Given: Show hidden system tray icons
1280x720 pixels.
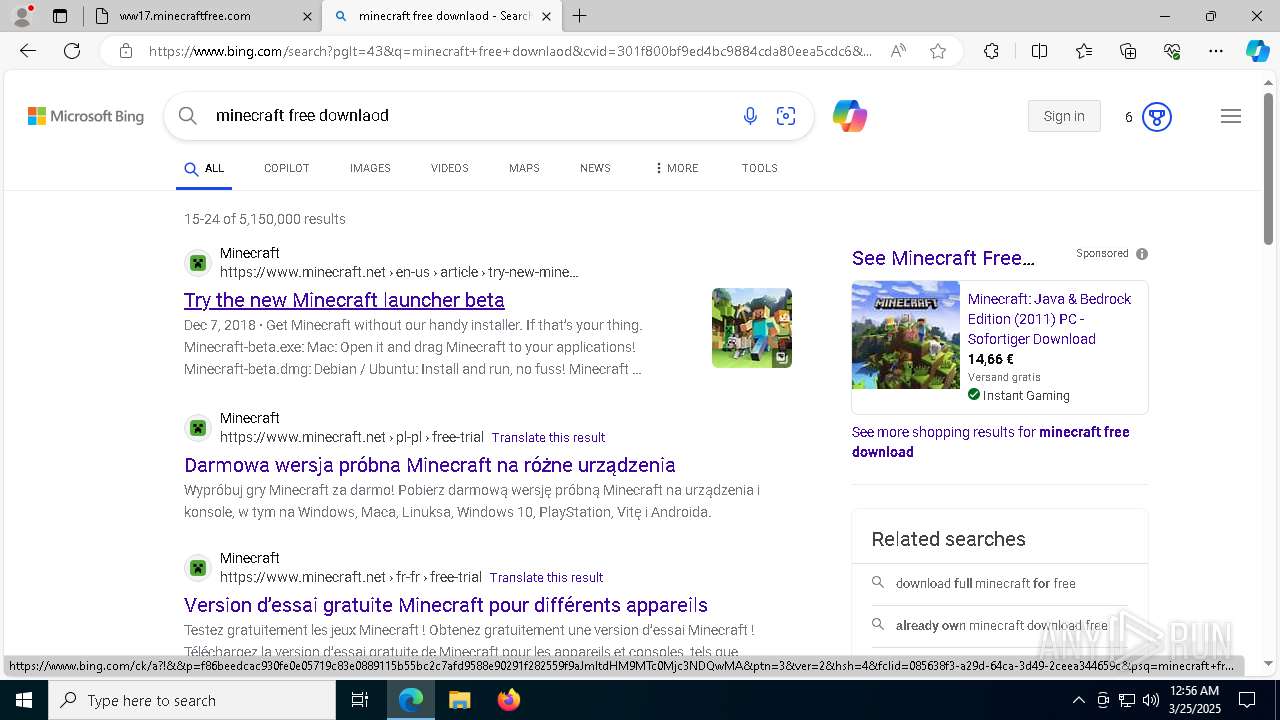Looking at the screenshot, I should 1078,700.
